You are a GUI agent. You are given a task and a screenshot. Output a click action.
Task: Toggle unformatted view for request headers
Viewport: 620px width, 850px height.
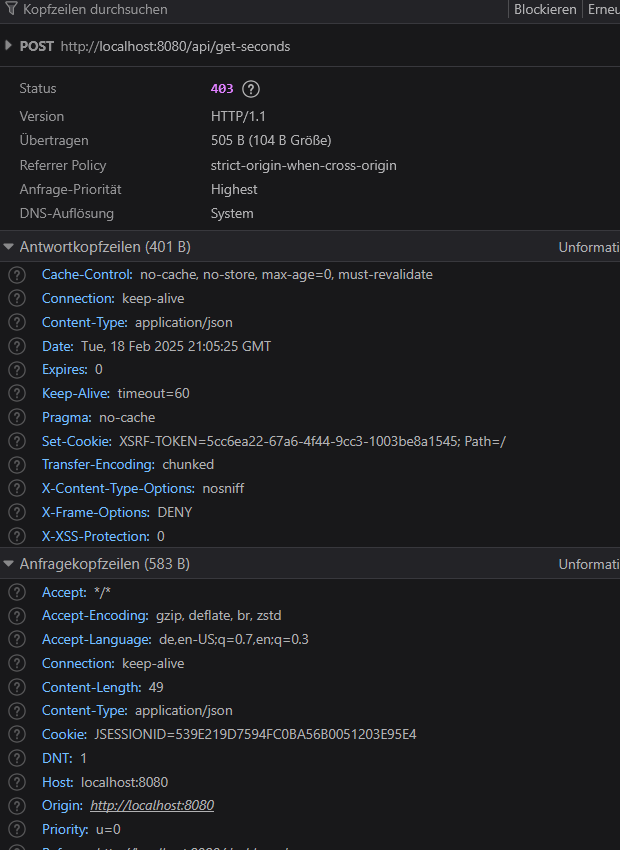pyautogui.click(x=589, y=564)
